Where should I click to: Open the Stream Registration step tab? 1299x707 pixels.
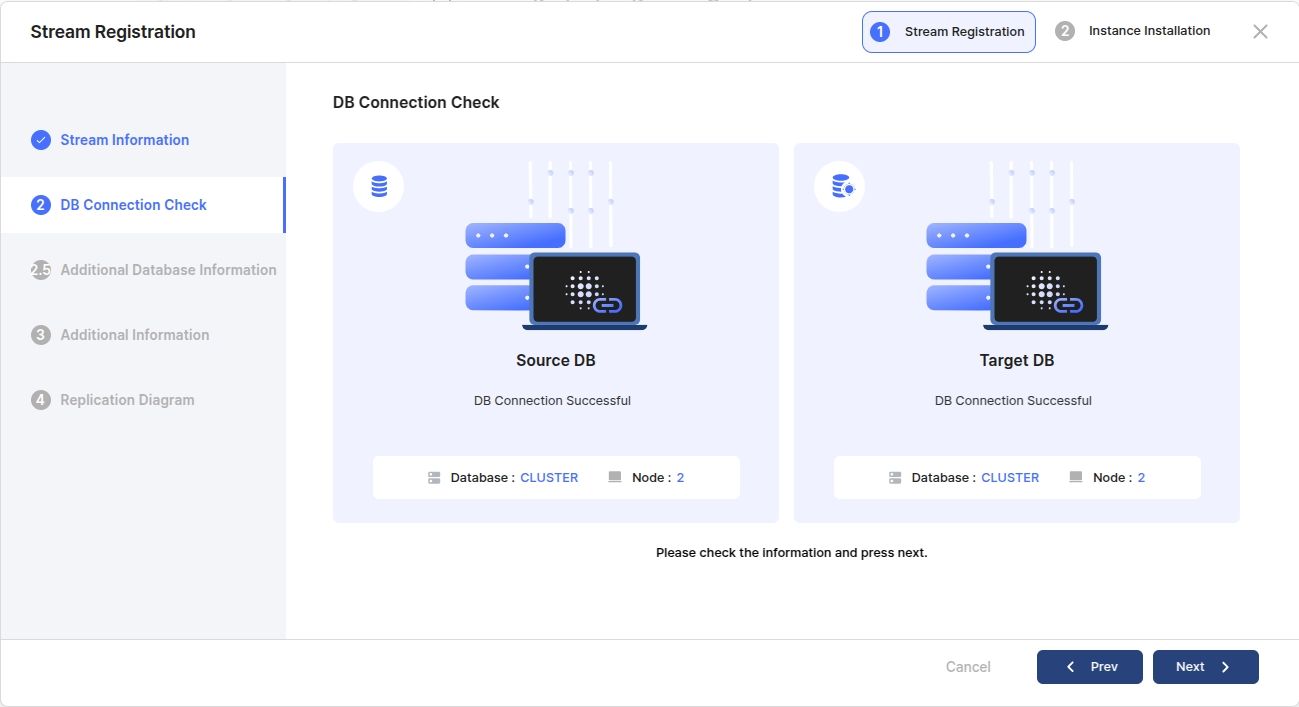(x=948, y=32)
